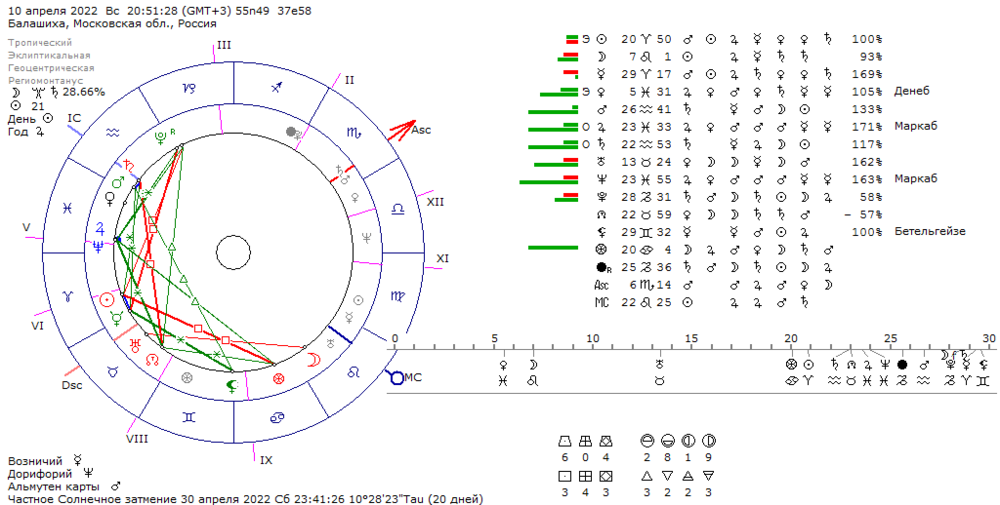Select the Cancer sign on the outer ring
The height and width of the screenshot is (505, 1000).
tap(277, 418)
